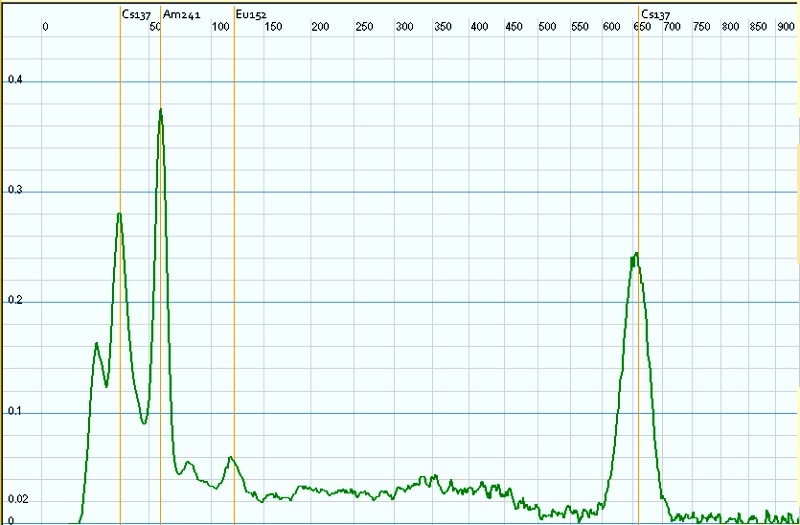Image resolution: width=800 pixels, height=525 pixels.
Task: Click the 0.1 y-axis label
Action: [14, 411]
